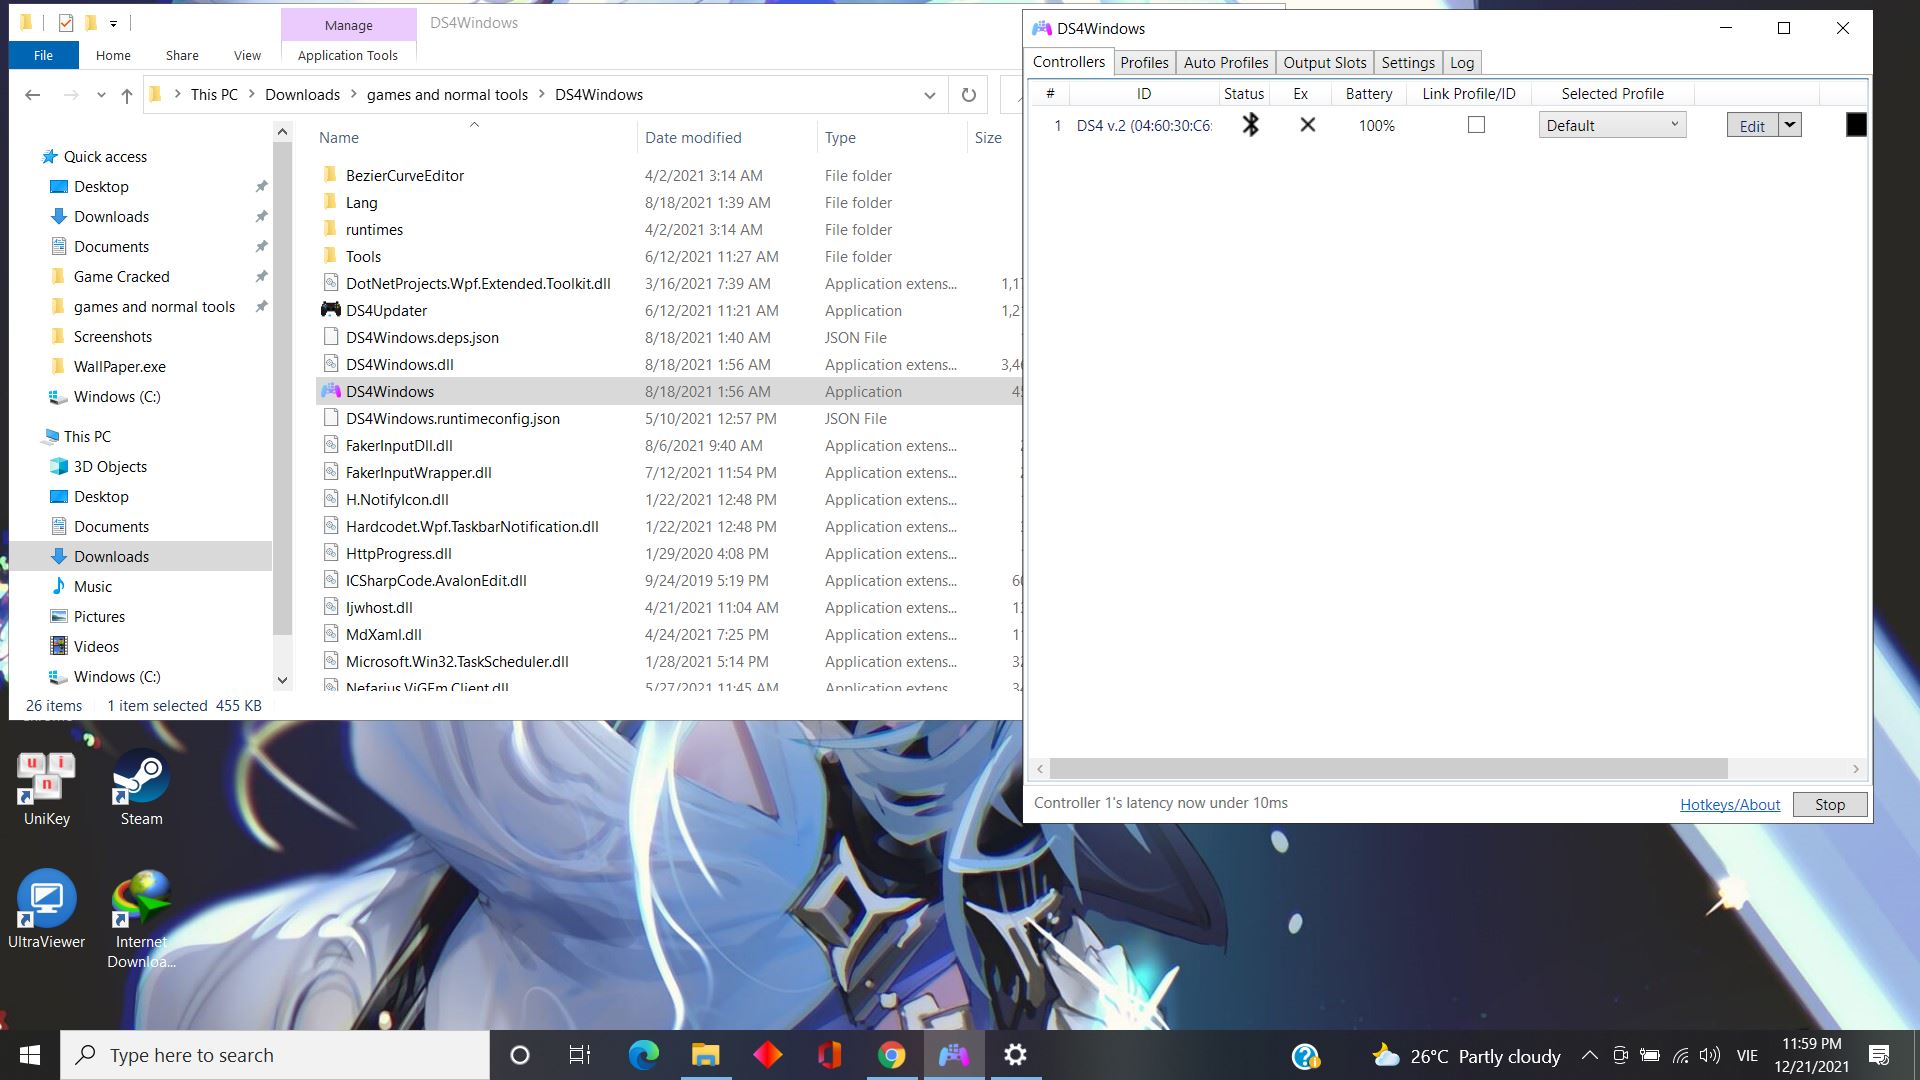Open the Hotkeys/About link
Viewport: 1920px width, 1080px height.
click(x=1729, y=804)
